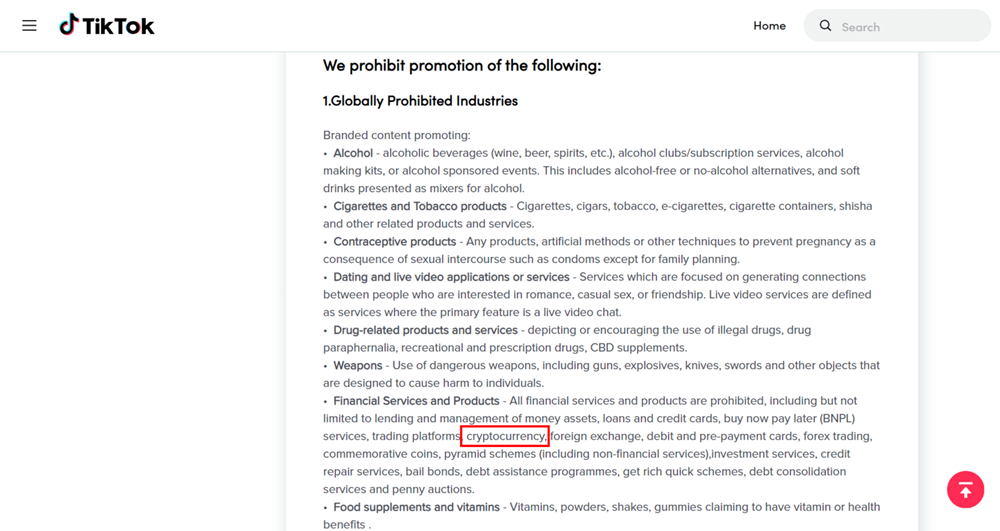Click the 'We prohibit promotion' heading
This screenshot has height=531, width=1000.
462,66
